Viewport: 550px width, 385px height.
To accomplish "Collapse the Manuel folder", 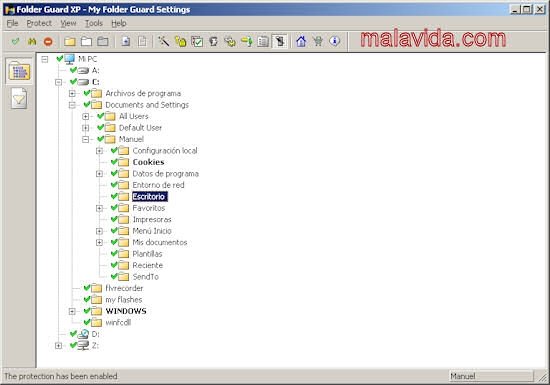I will (86, 139).
